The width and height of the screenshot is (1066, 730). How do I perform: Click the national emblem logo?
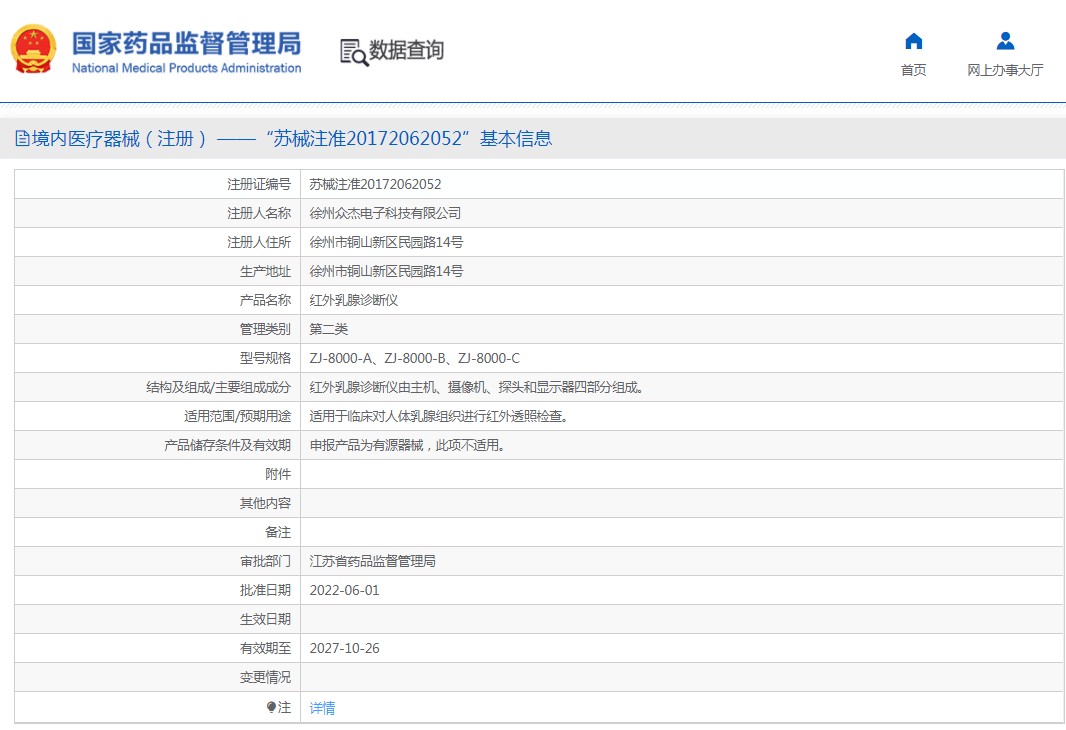click(33, 49)
